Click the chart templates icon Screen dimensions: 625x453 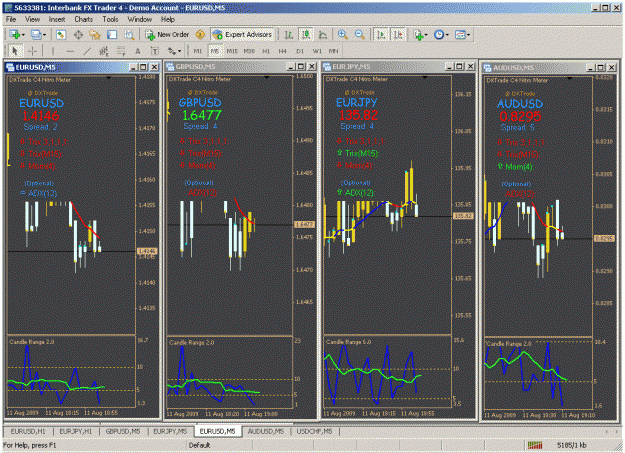[460, 35]
